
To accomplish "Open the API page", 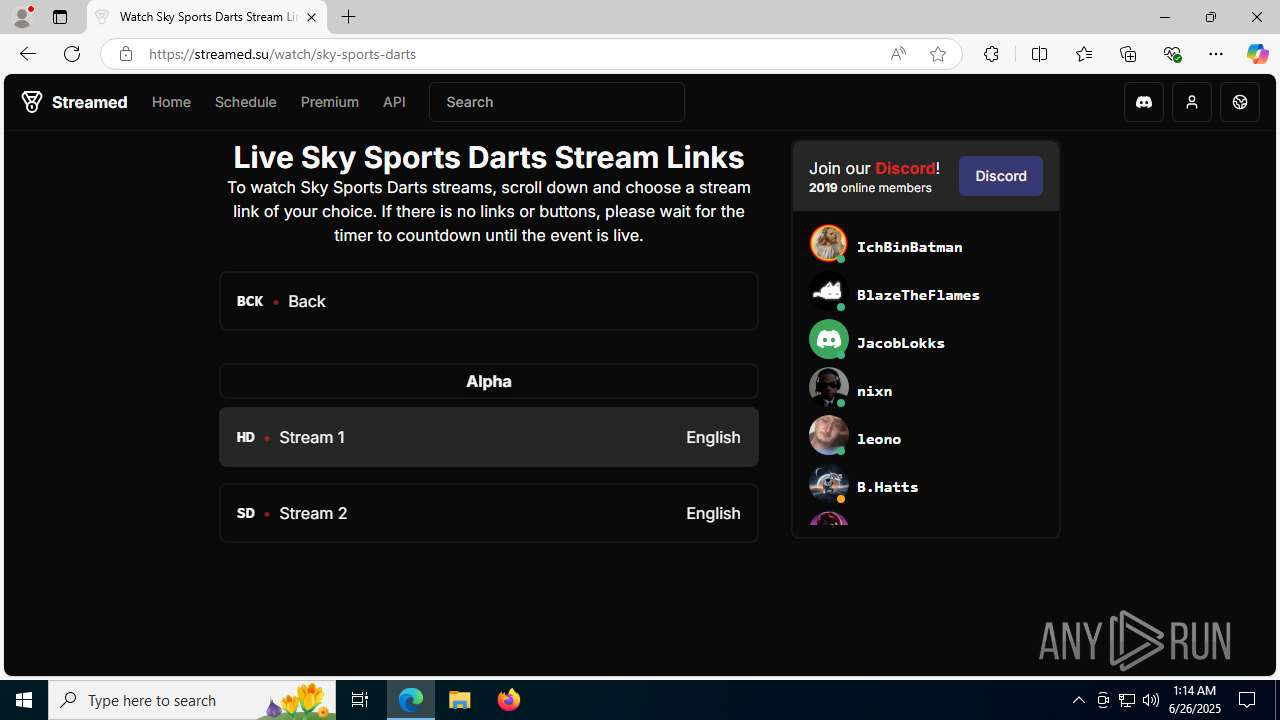I will coord(394,102).
